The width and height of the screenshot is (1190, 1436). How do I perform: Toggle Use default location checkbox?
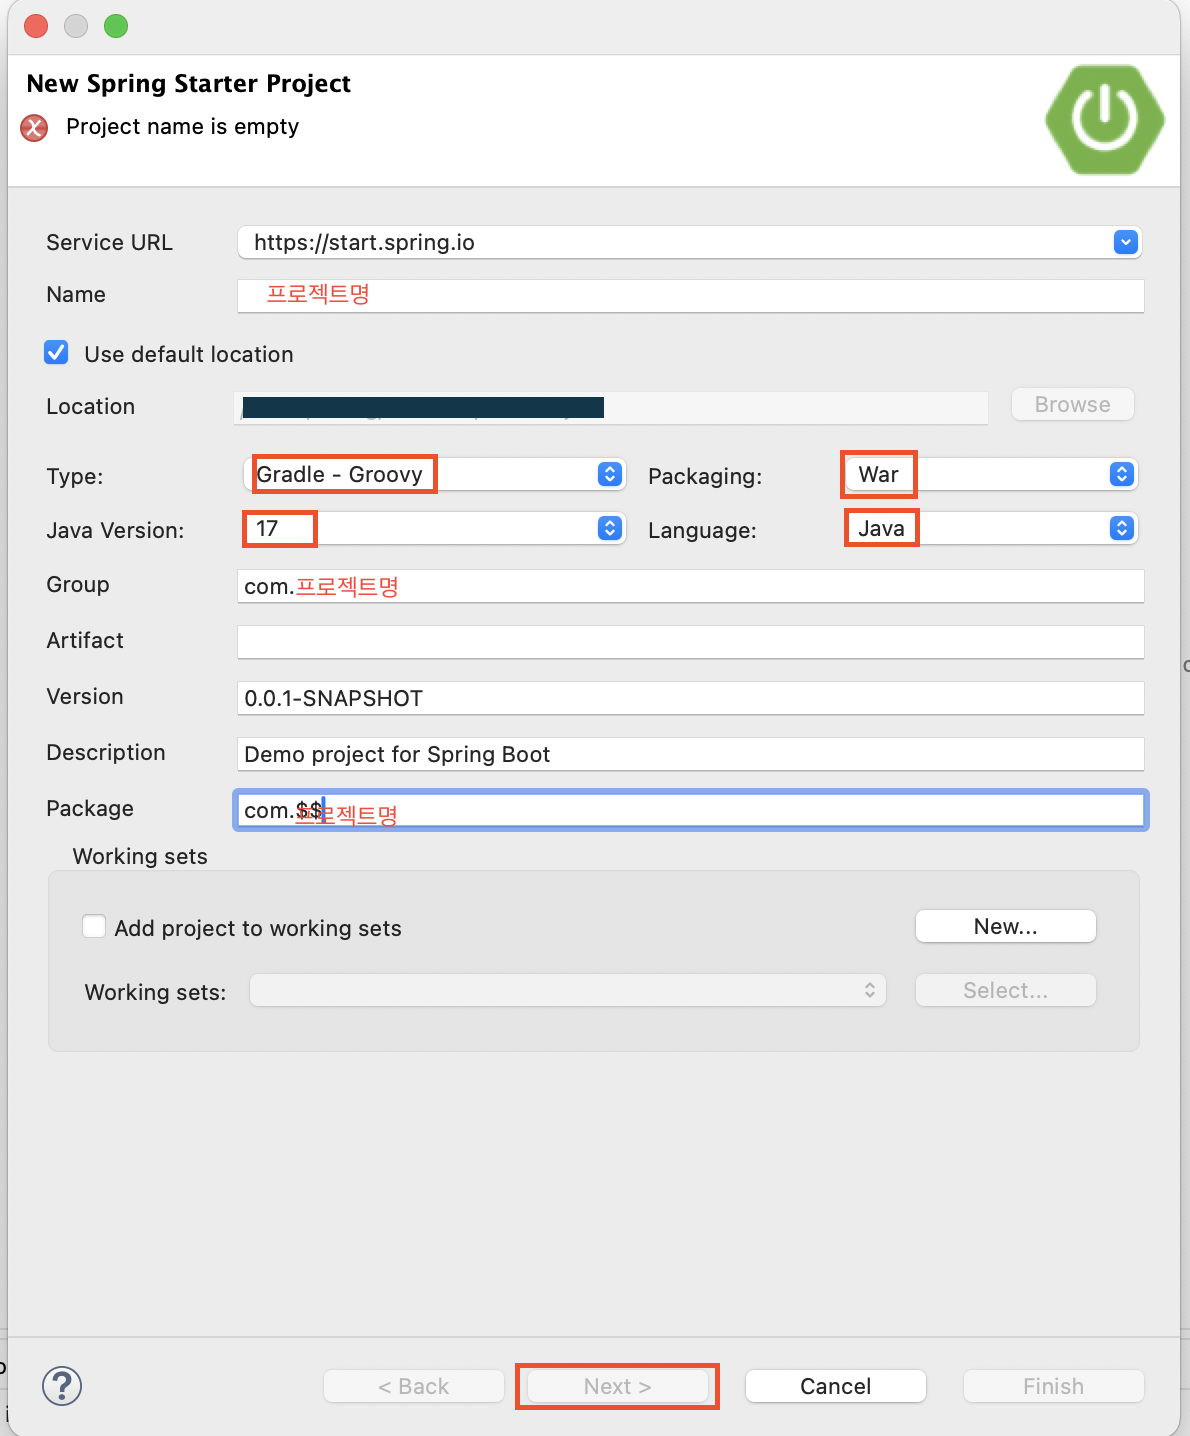click(x=56, y=353)
